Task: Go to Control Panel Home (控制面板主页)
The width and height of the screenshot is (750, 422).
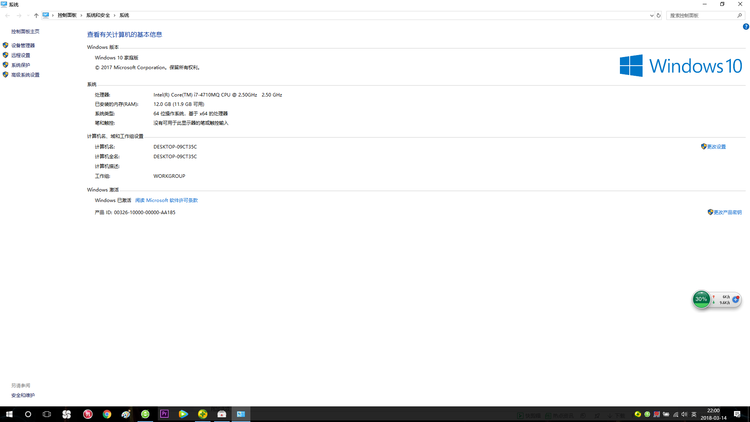Action: [25, 32]
